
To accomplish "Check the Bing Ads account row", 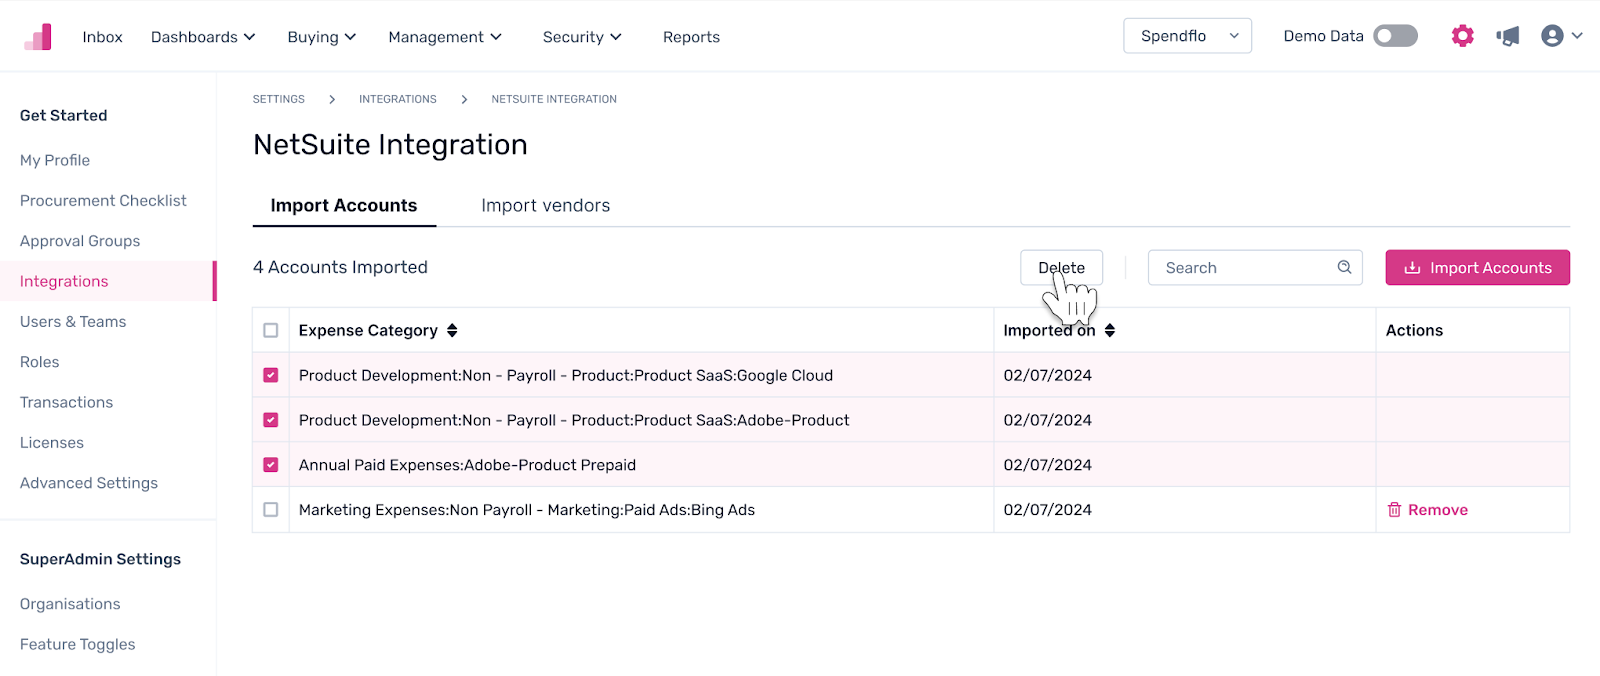I will pos(271,510).
